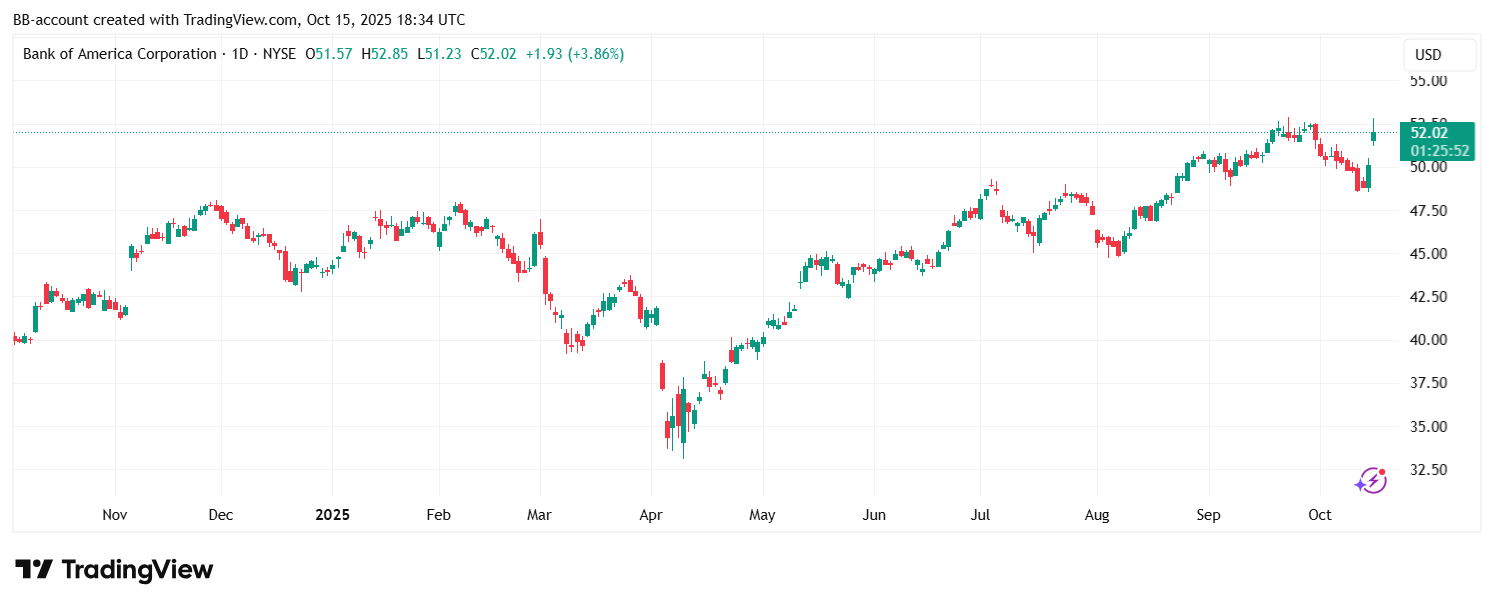Click the Apr label on time axis
Image resolution: width=1494 pixels, height=607 pixels.
[x=651, y=515]
